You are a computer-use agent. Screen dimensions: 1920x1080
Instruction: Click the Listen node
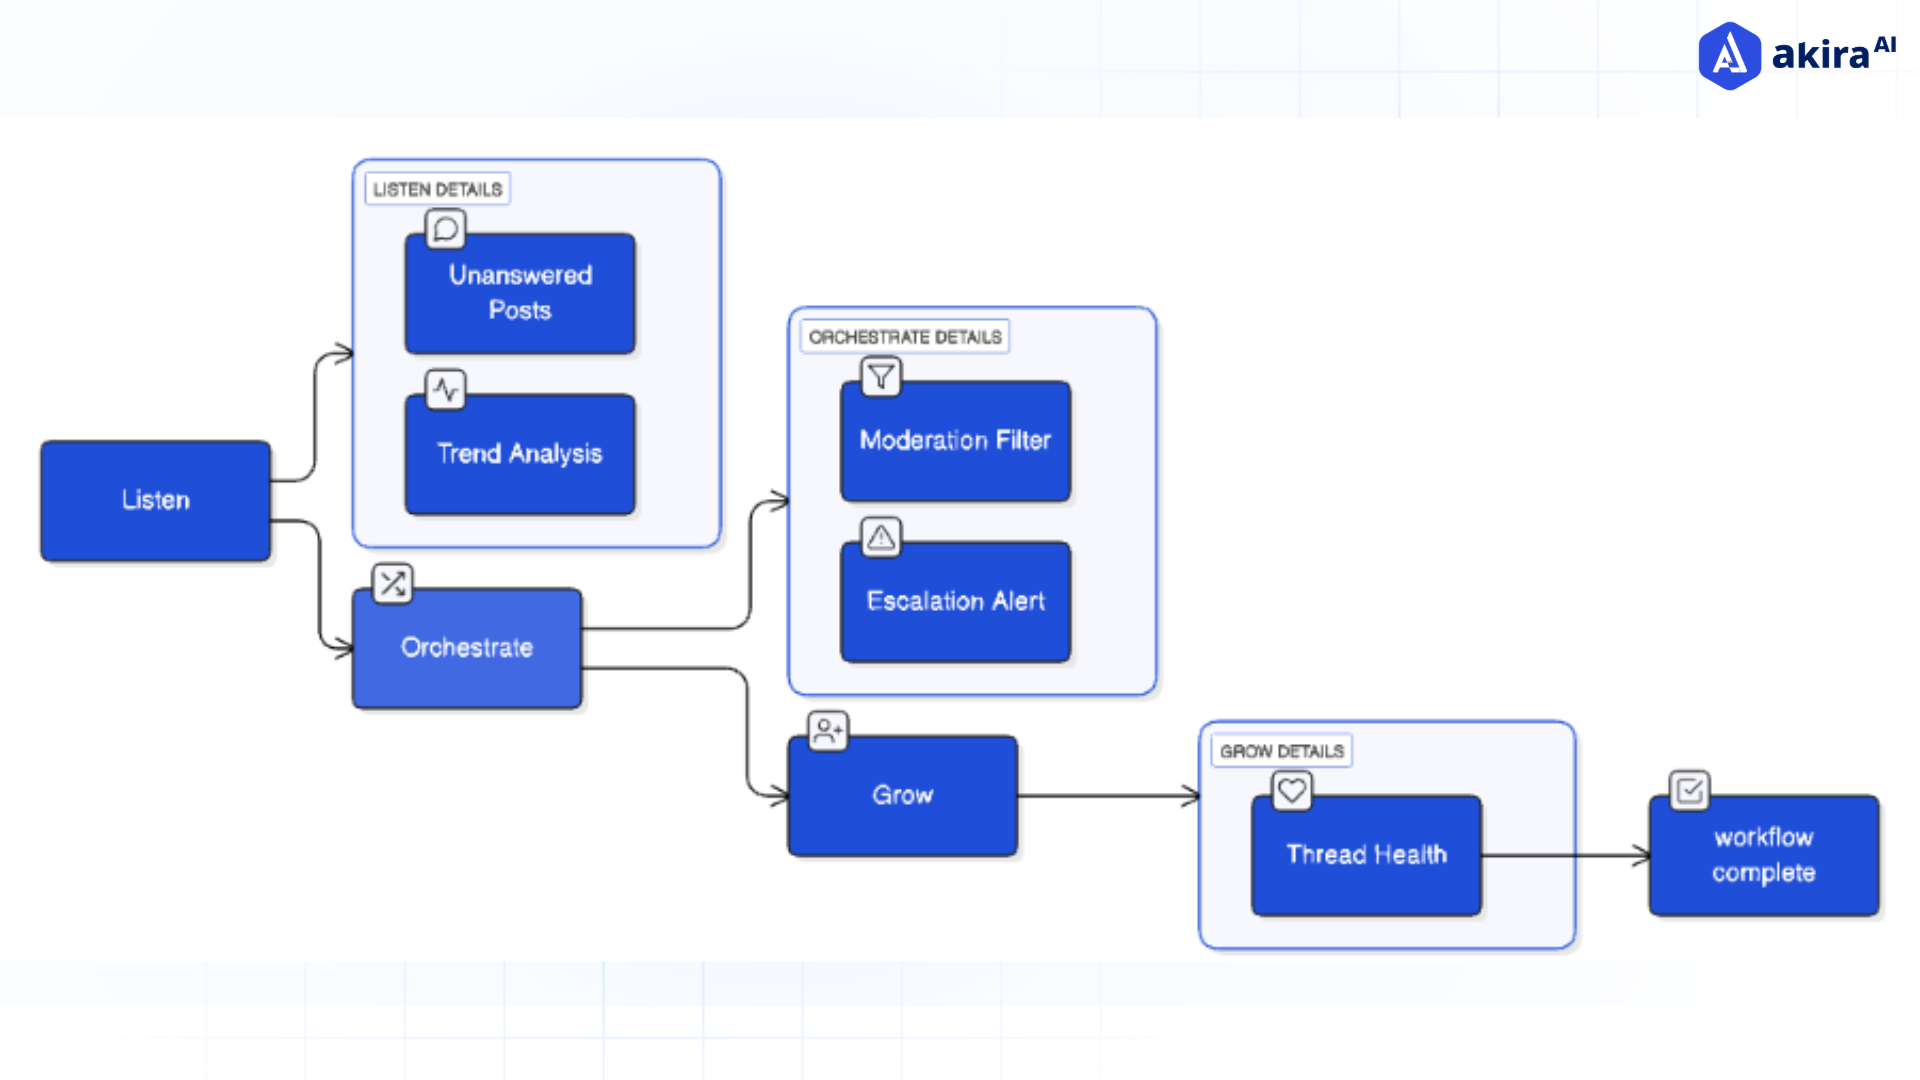155,500
